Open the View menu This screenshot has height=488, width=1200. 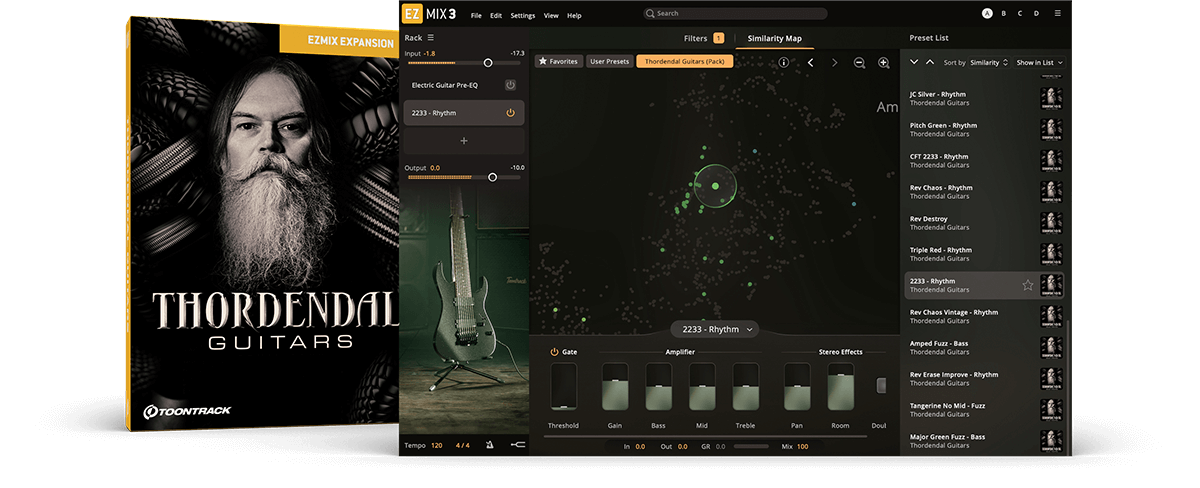click(x=551, y=15)
